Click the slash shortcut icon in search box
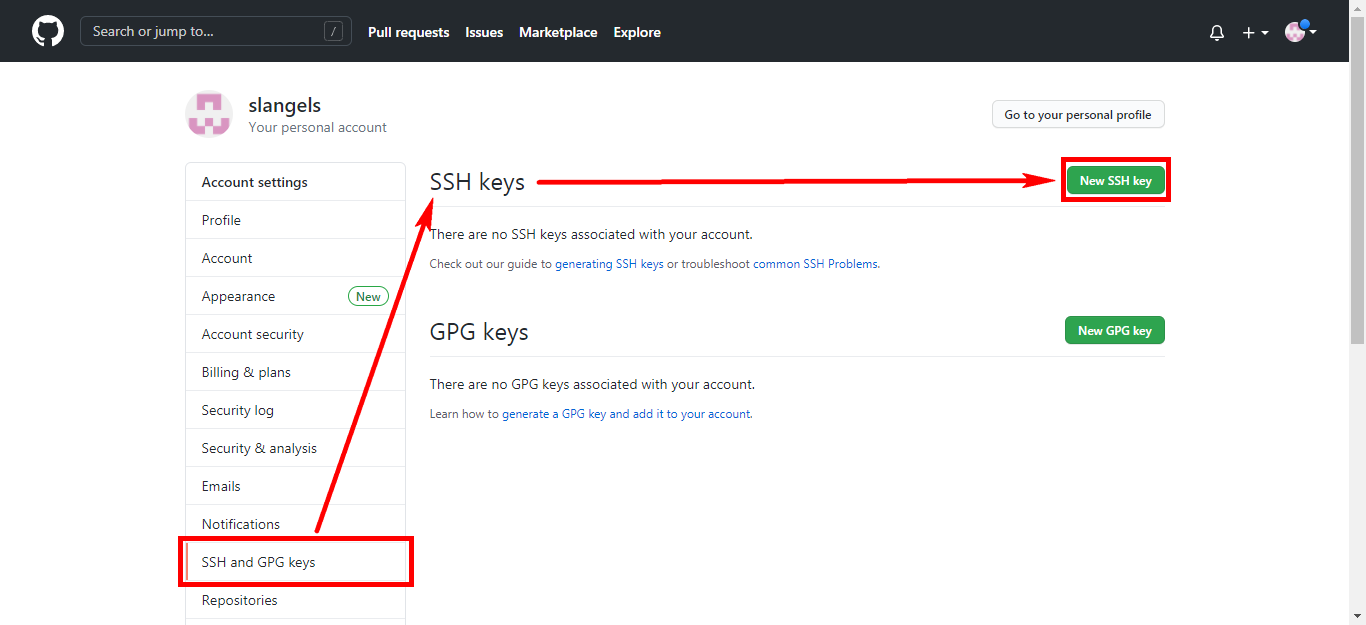The image size is (1366, 625). (x=333, y=31)
